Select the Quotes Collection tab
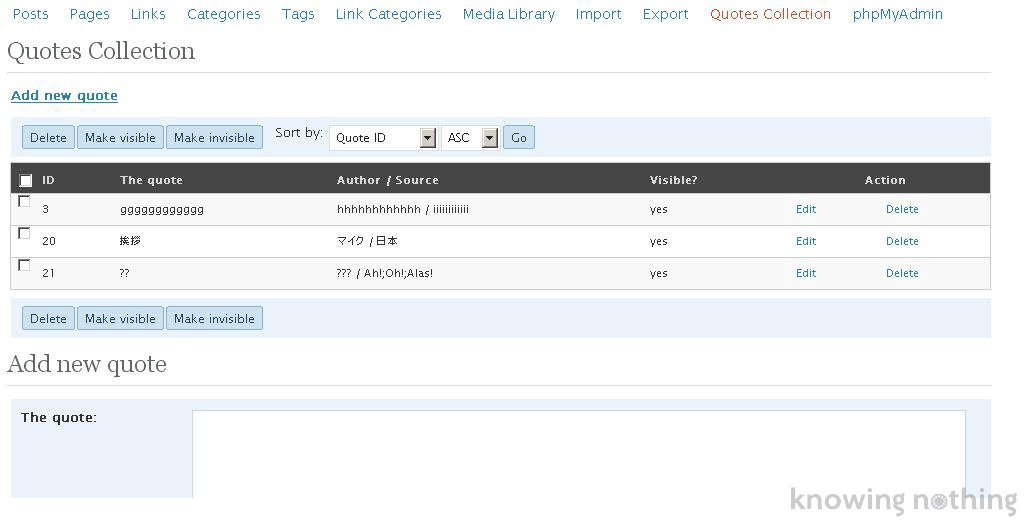 (770, 14)
